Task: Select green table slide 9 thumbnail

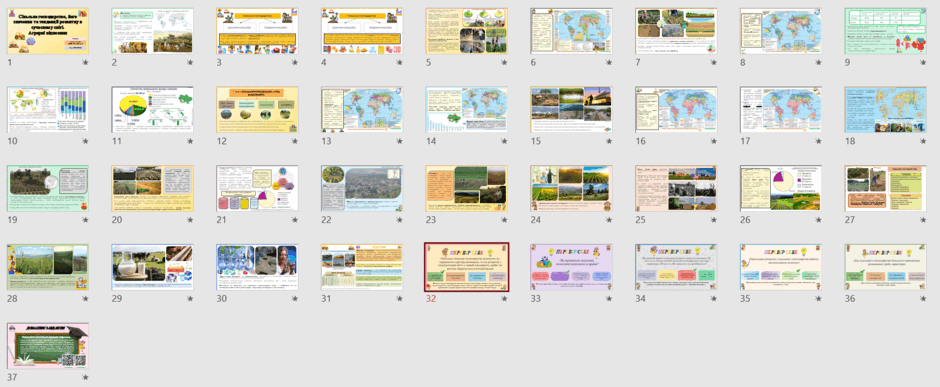Action: point(886,31)
